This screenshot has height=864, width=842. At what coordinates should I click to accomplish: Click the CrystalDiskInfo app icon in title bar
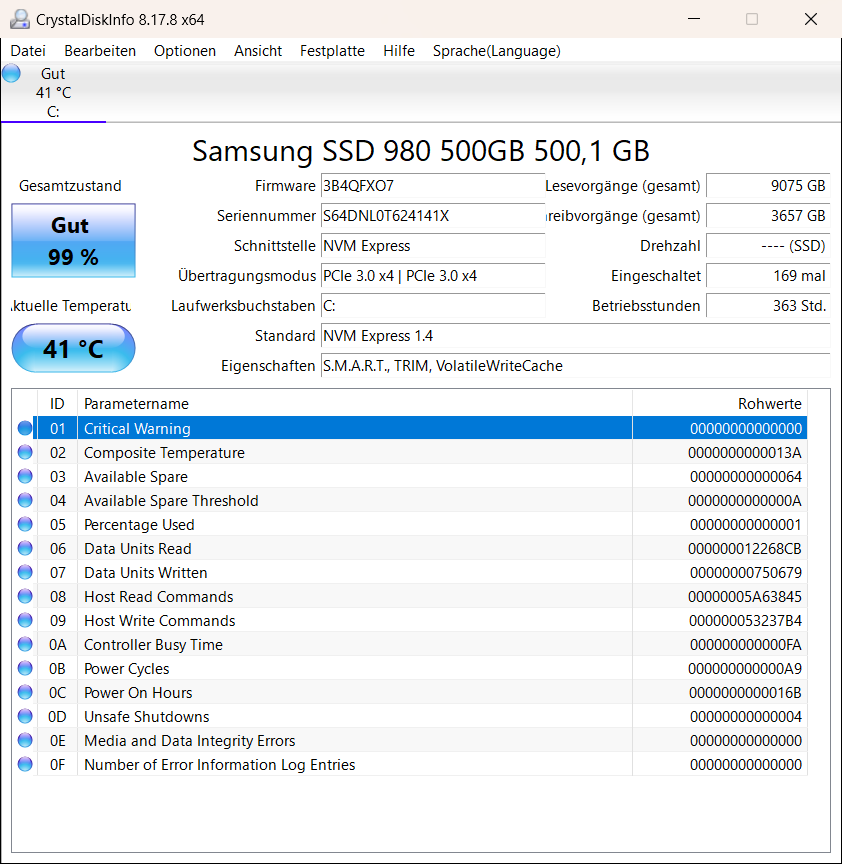coord(20,19)
